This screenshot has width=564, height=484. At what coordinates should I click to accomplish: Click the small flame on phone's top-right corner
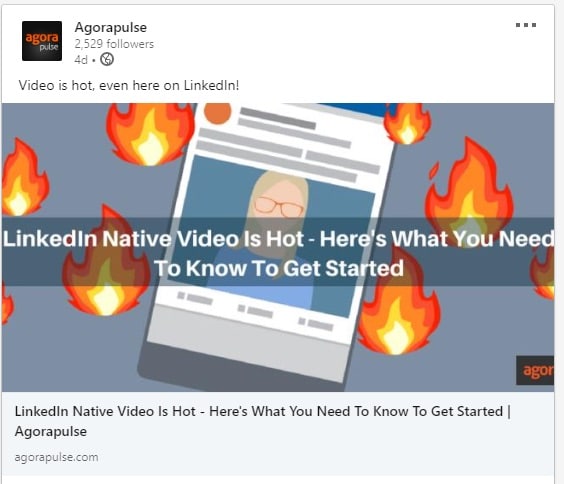407,123
